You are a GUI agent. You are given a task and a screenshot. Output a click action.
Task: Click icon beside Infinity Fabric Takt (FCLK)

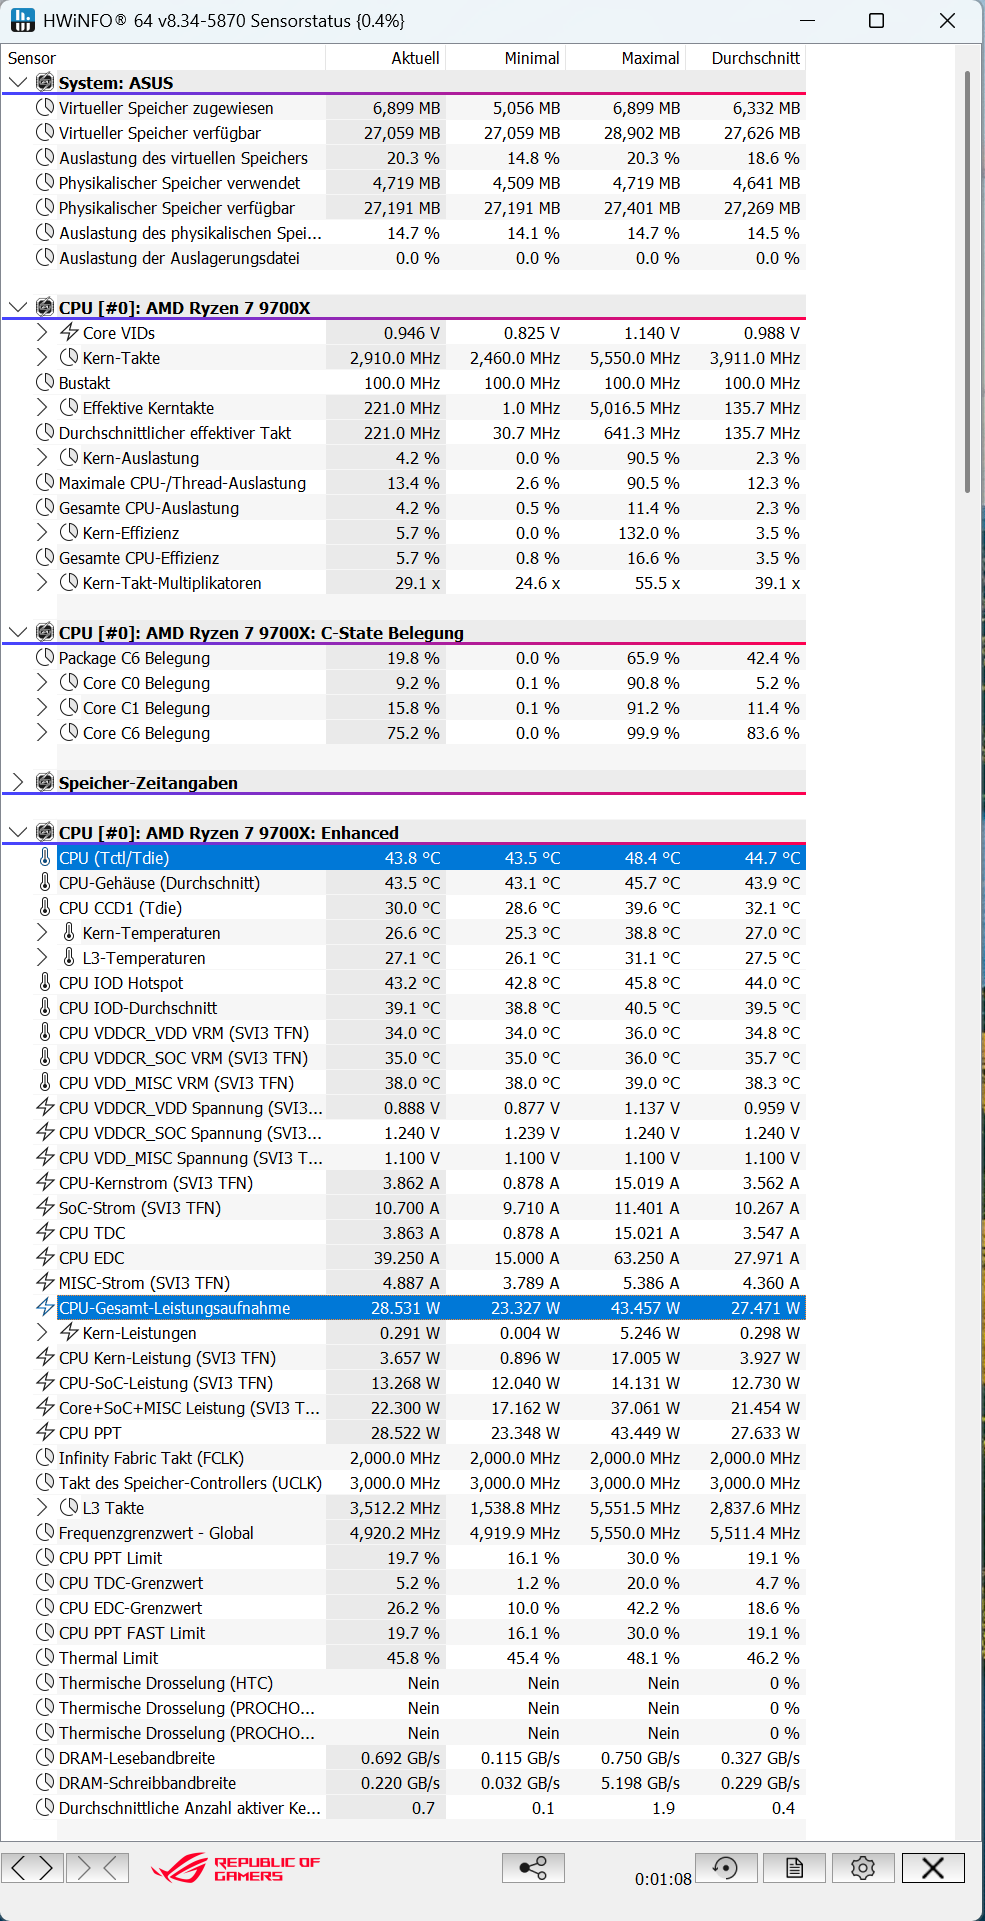tap(45, 1457)
